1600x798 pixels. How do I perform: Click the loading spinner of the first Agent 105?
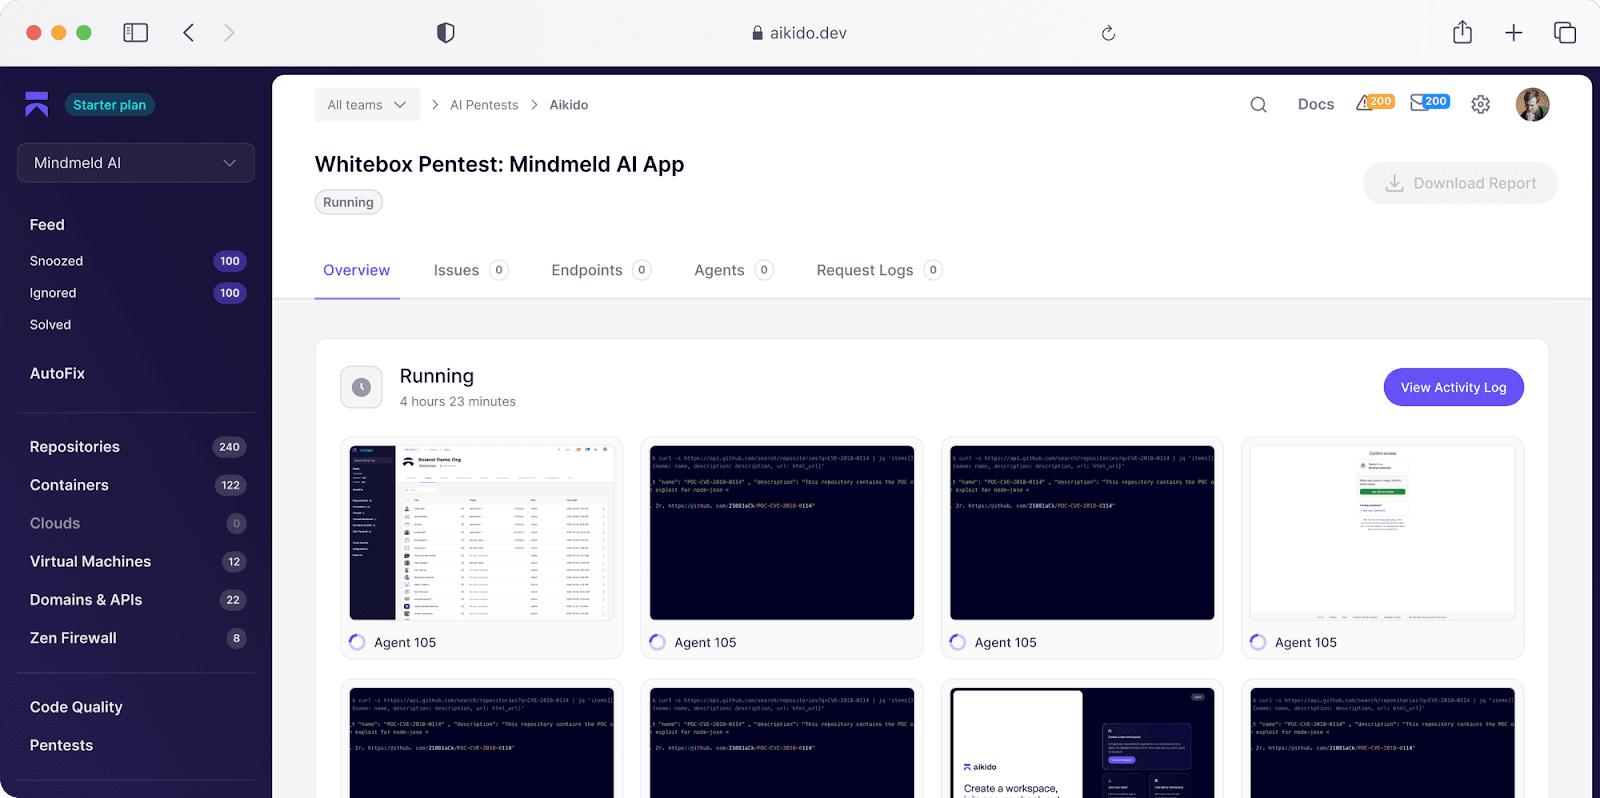click(x=357, y=642)
